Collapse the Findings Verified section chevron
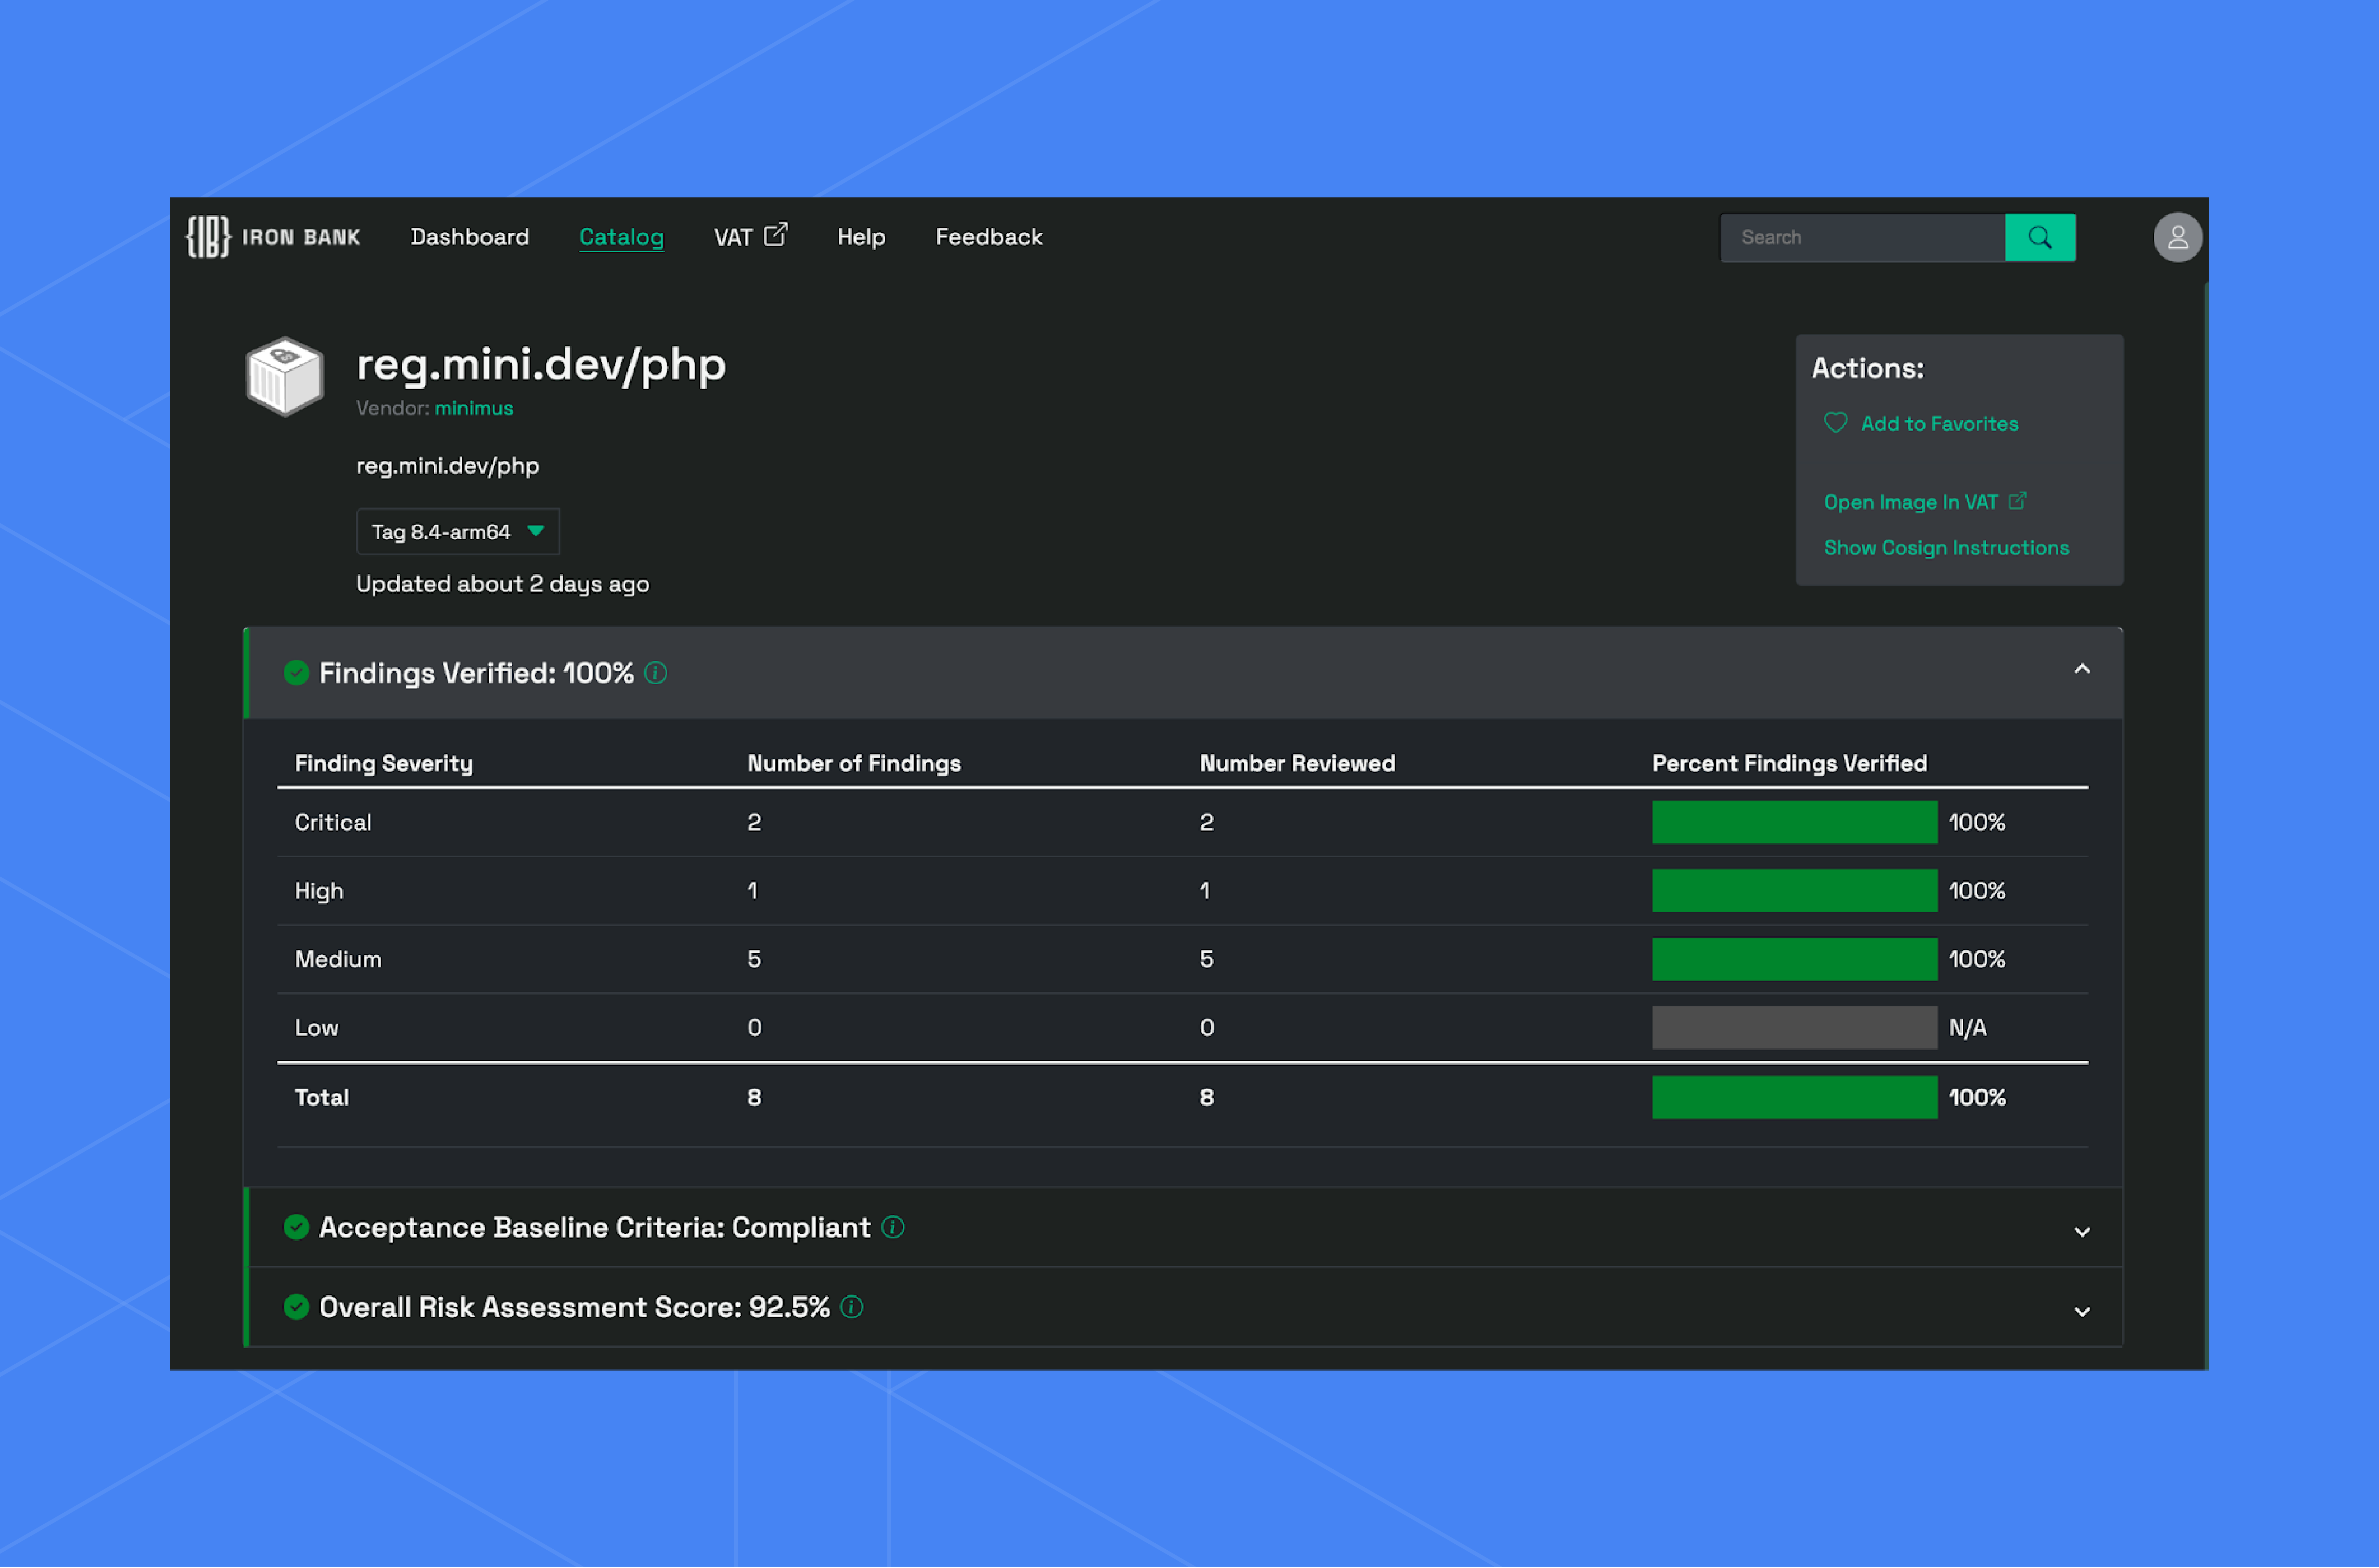 coord(2082,669)
